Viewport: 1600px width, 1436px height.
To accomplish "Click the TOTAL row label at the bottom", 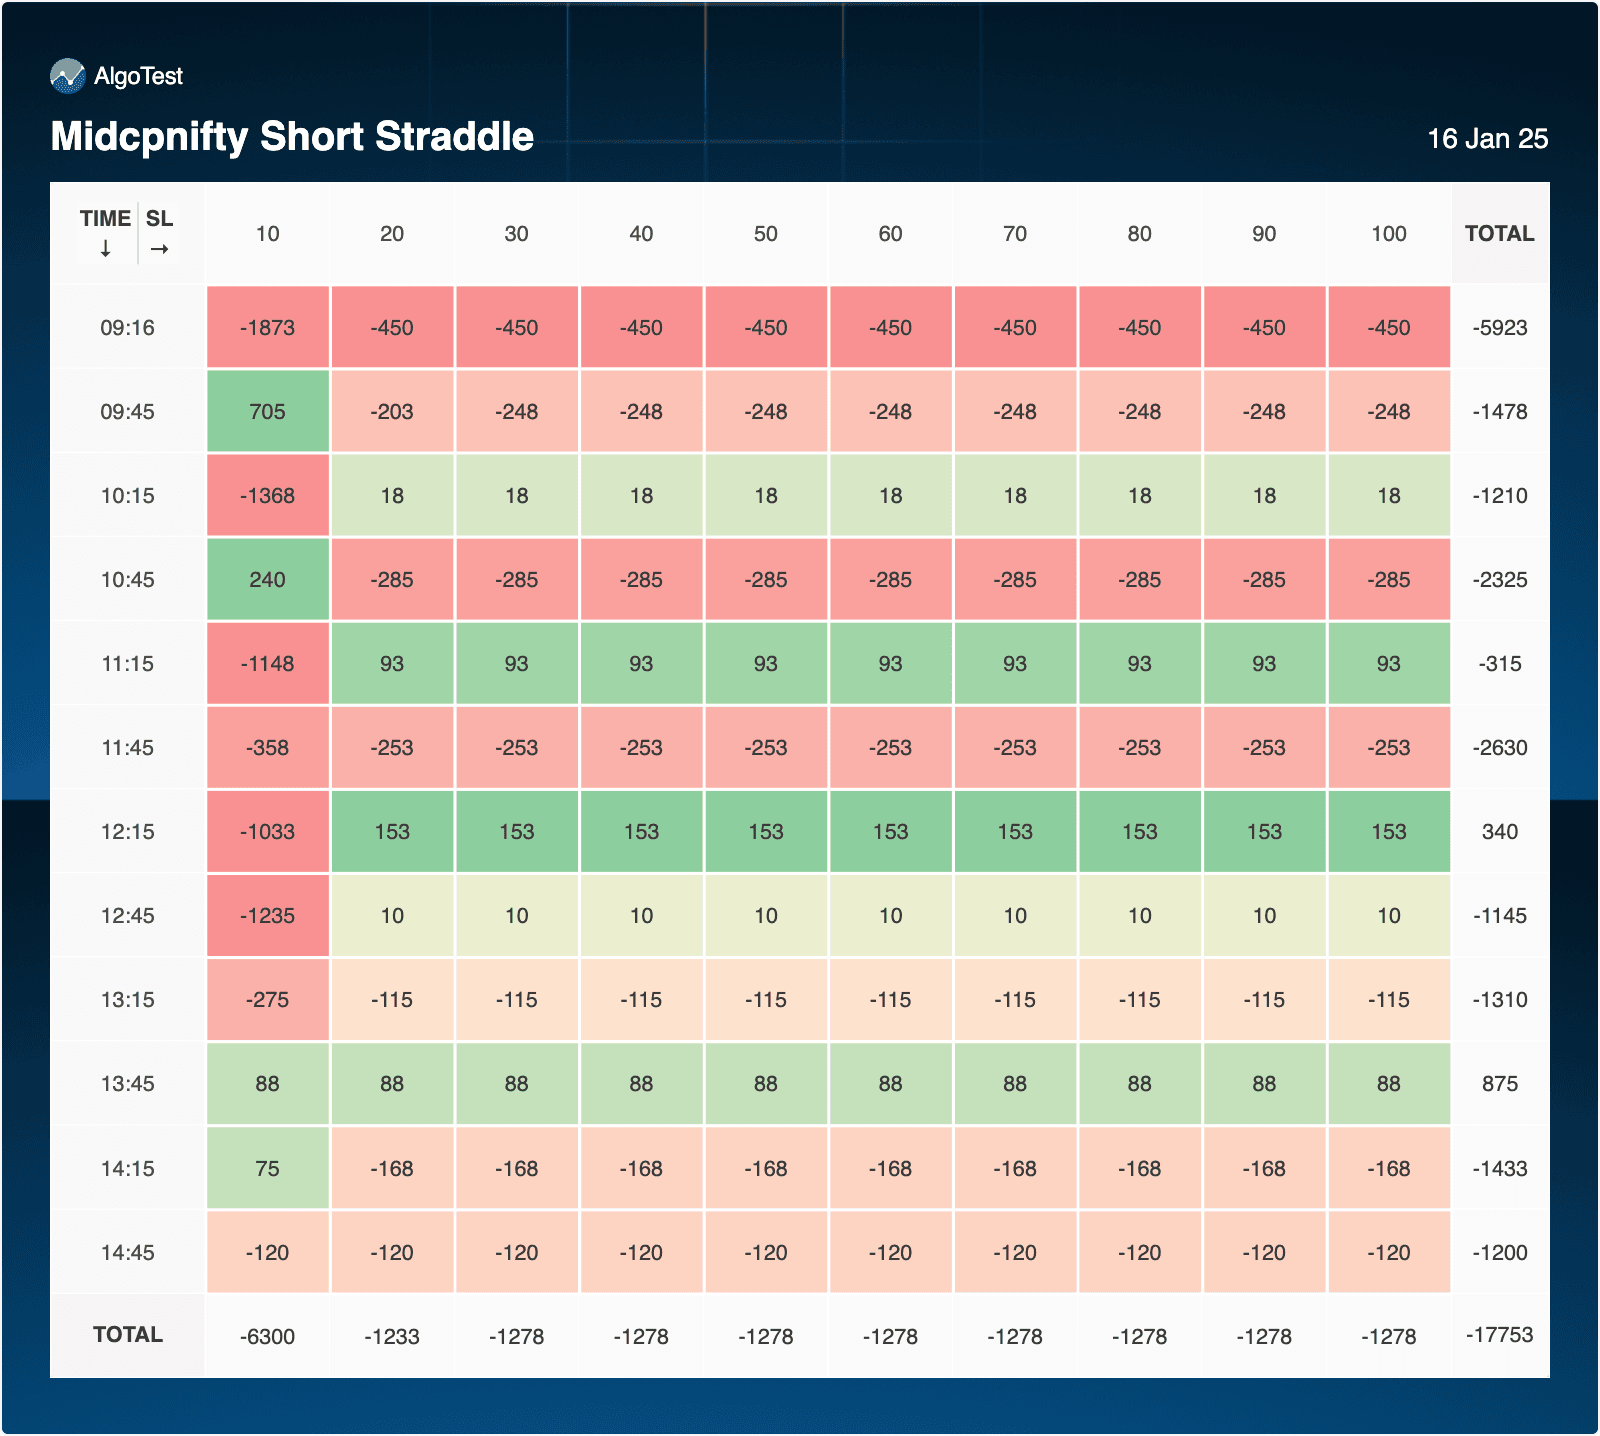I will (x=127, y=1335).
